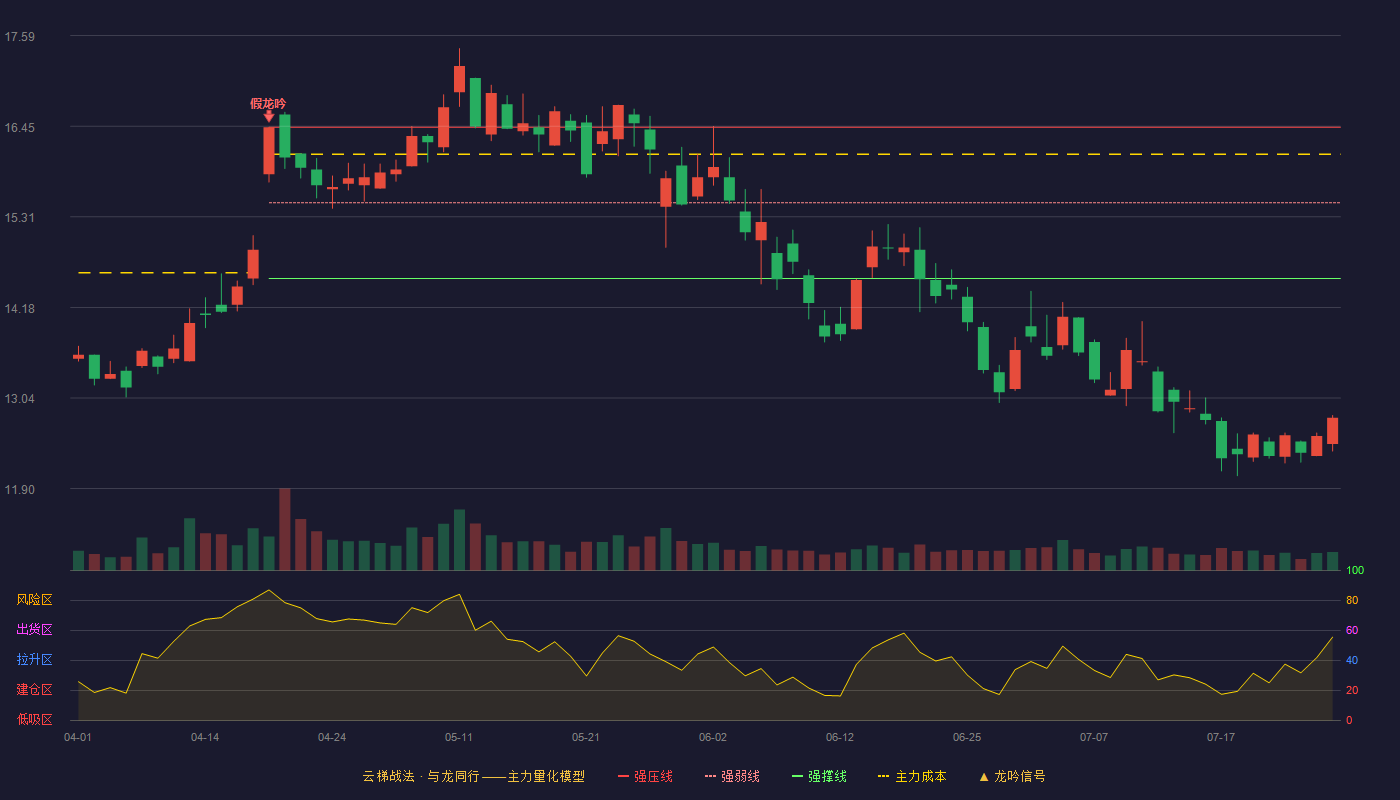The width and height of the screenshot is (1400, 800).
Task: Click the 04-01 date label
Action: (x=78, y=737)
